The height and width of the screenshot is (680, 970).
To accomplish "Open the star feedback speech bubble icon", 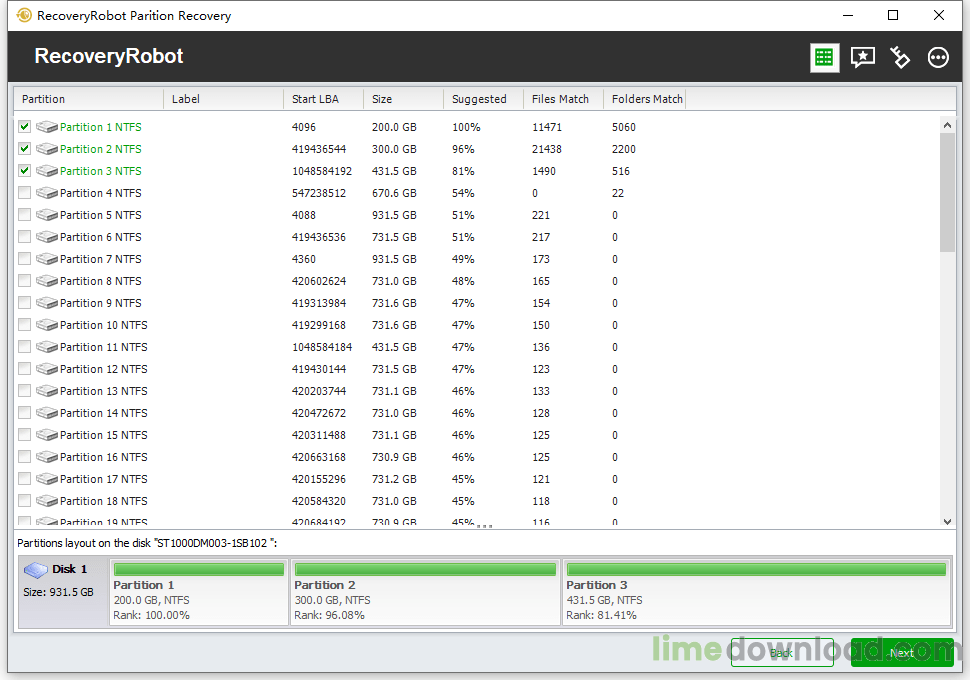I will tap(862, 58).
